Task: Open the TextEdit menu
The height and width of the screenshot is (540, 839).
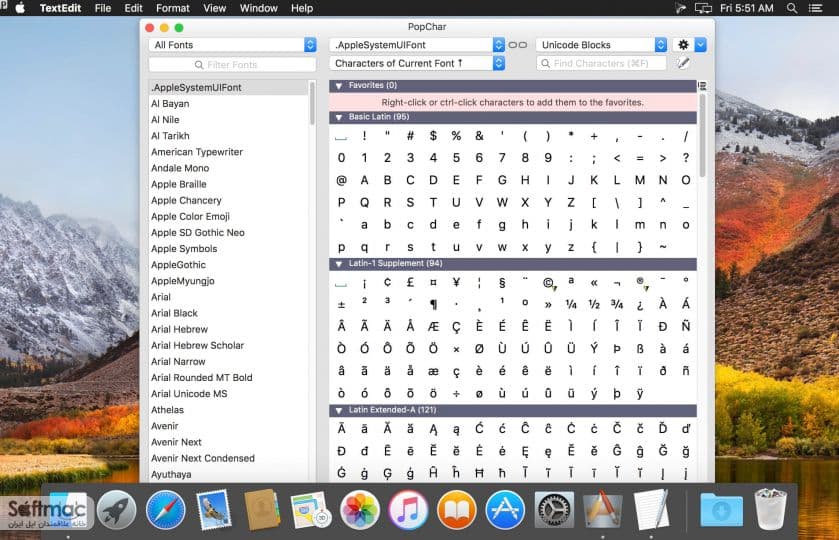Action: click(x=60, y=8)
